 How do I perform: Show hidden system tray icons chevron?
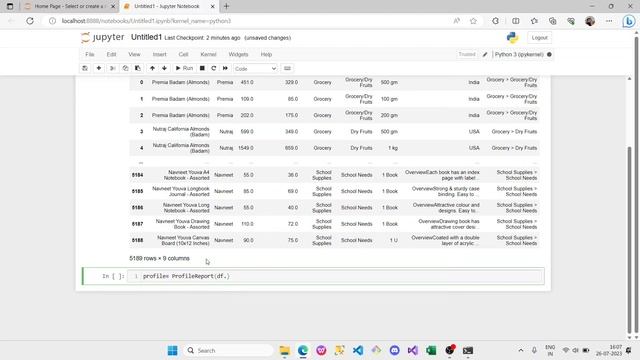(521, 351)
